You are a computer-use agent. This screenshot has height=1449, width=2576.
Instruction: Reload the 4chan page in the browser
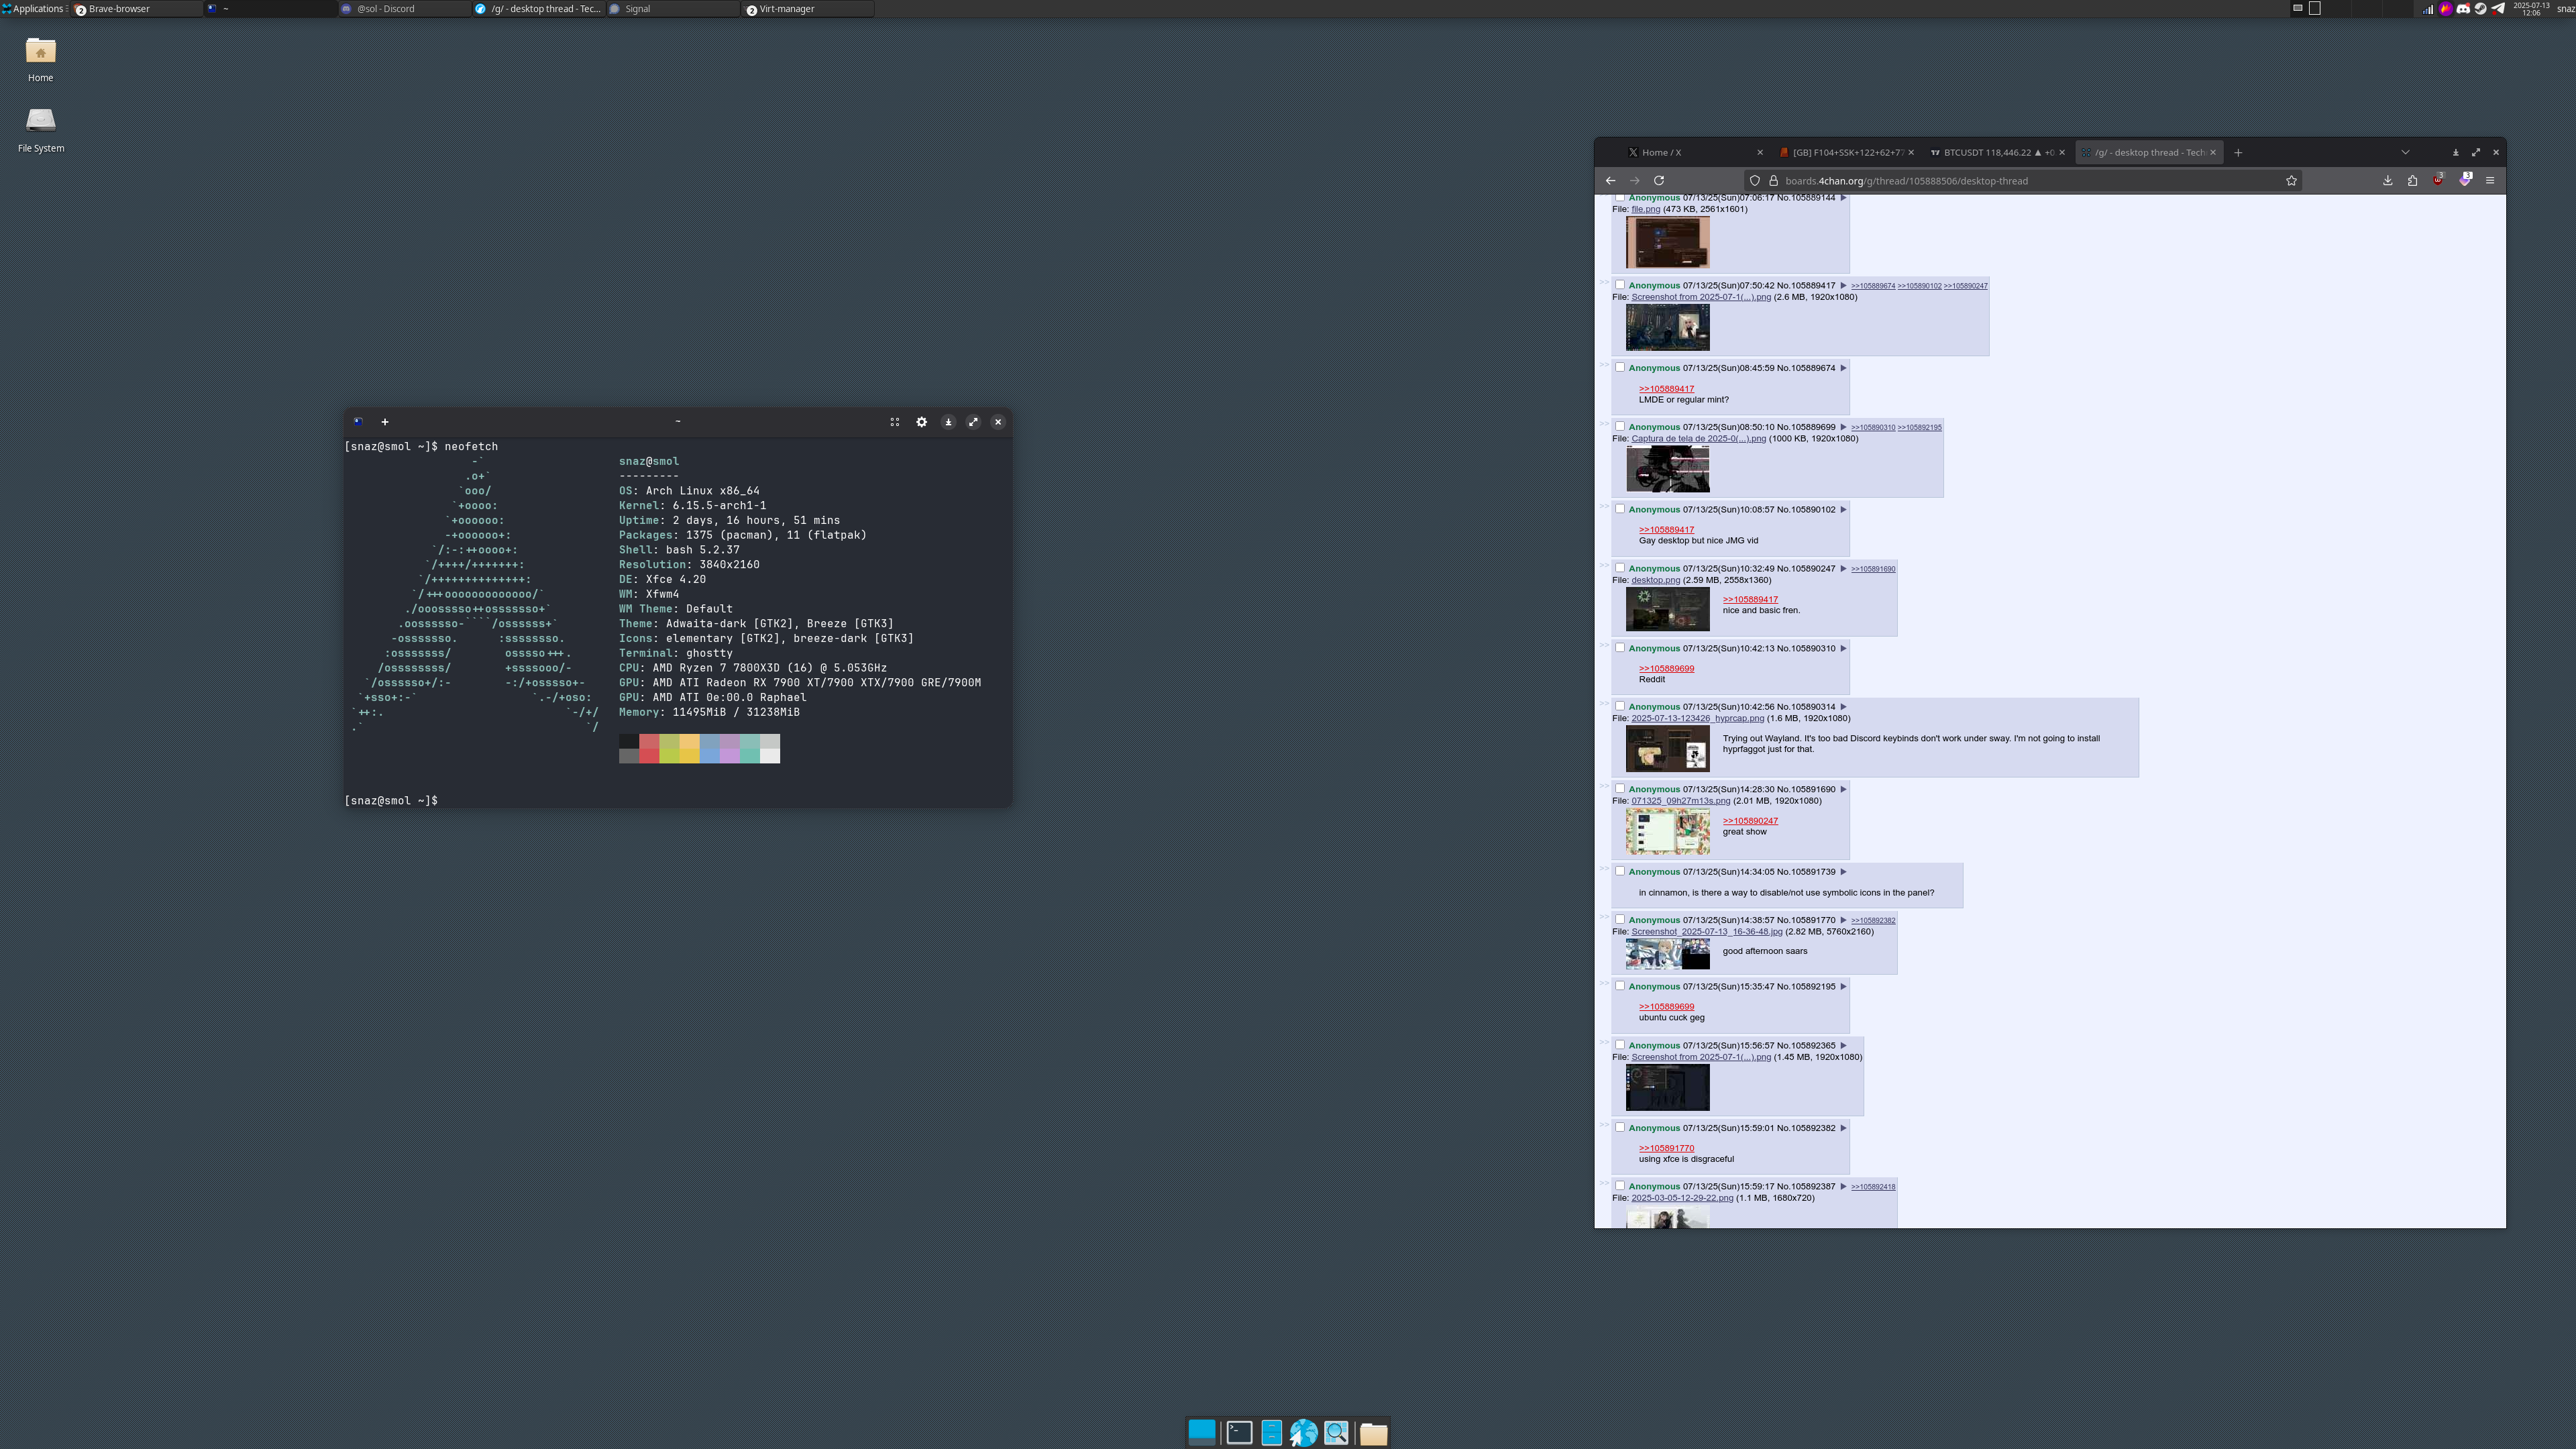tap(1659, 181)
